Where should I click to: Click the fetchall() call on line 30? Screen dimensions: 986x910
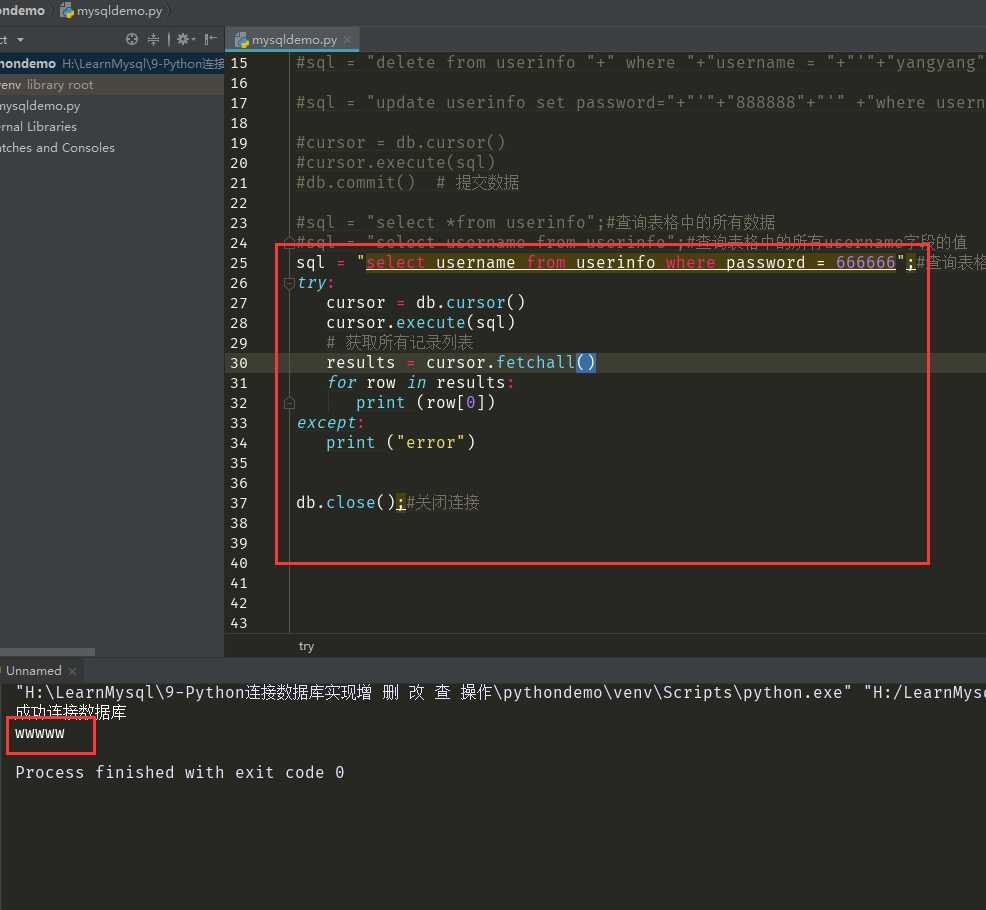tap(545, 362)
